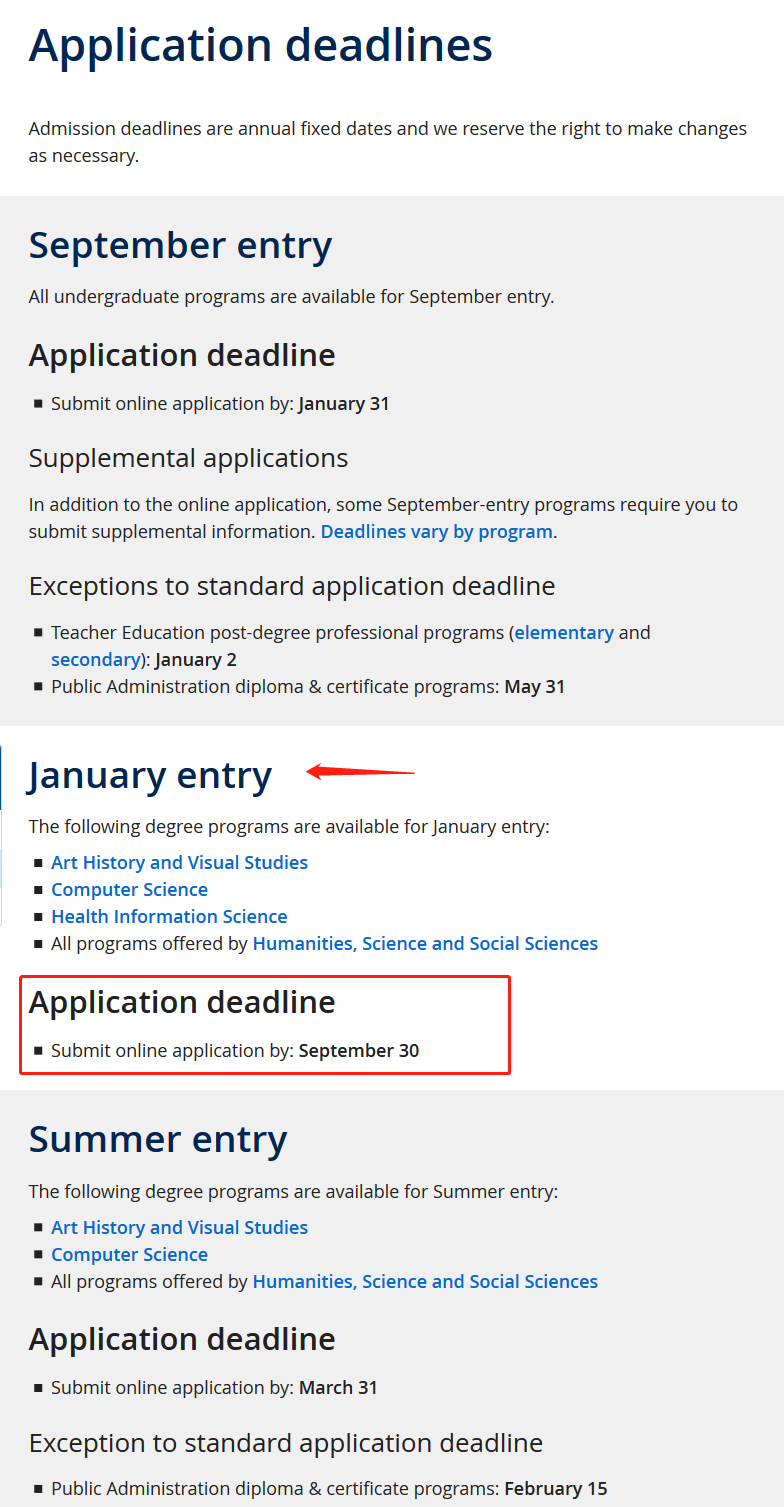Image resolution: width=784 pixels, height=1507 pixels.
Task: Click the "Summer entry" heading
Action: click(x=158, y=1140)
